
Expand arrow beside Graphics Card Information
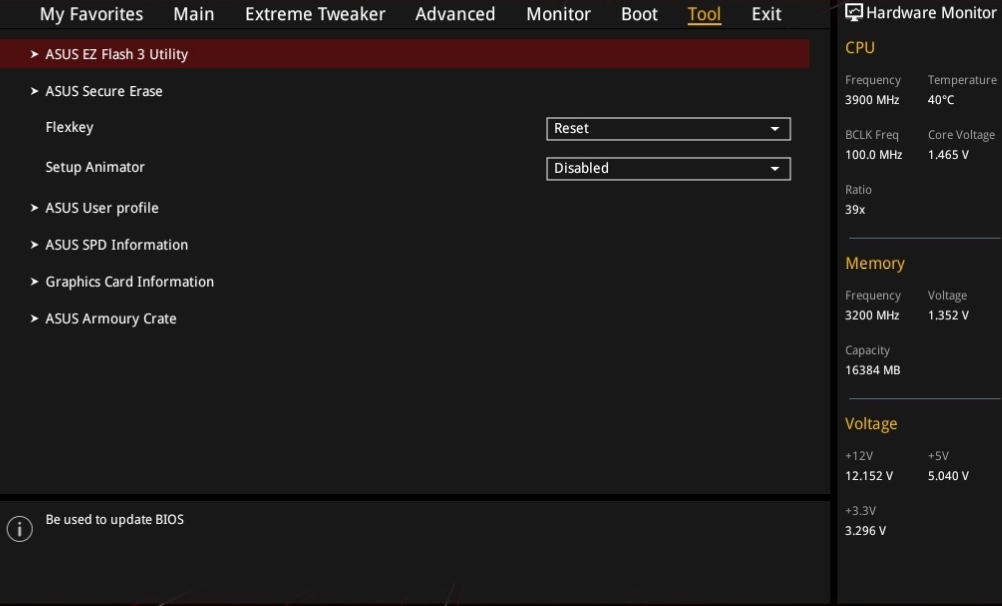(x=35, y=282)
